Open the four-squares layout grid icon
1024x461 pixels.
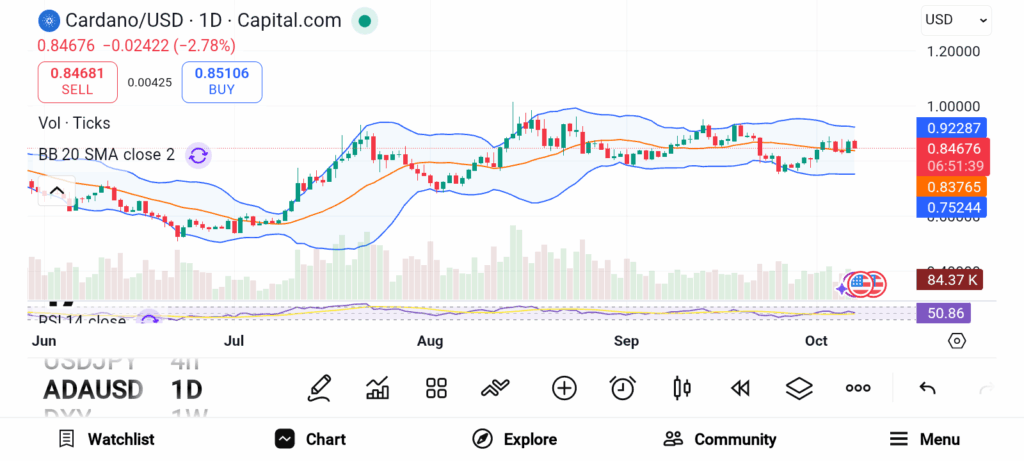coord(436,388)
